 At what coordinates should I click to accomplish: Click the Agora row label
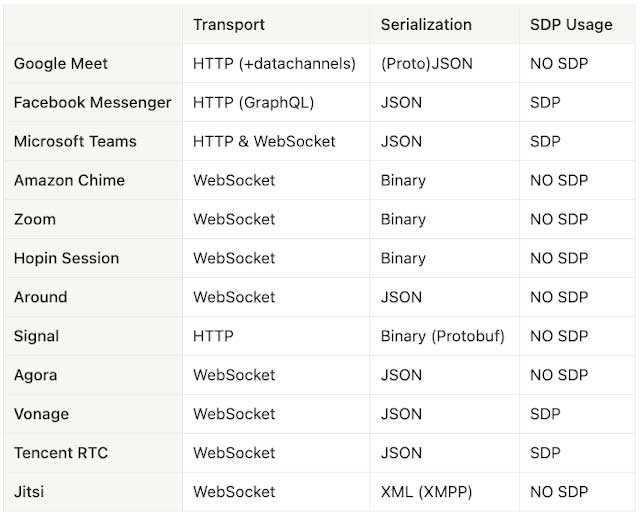pyautogui.click(x=35, y=376)
